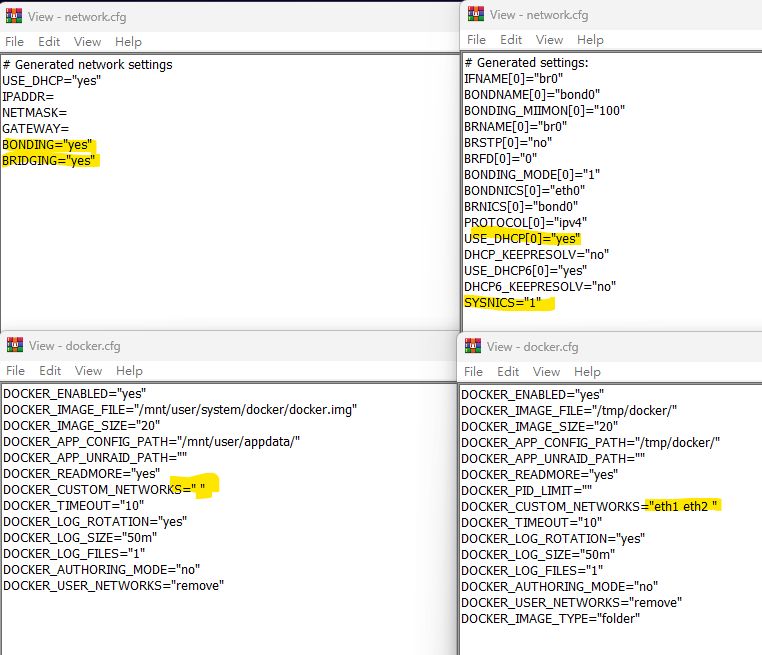Screen dimensions: 762x655
Task: Click the USE_DHCP6[0]="yes" line
Action: coord(525,271)
